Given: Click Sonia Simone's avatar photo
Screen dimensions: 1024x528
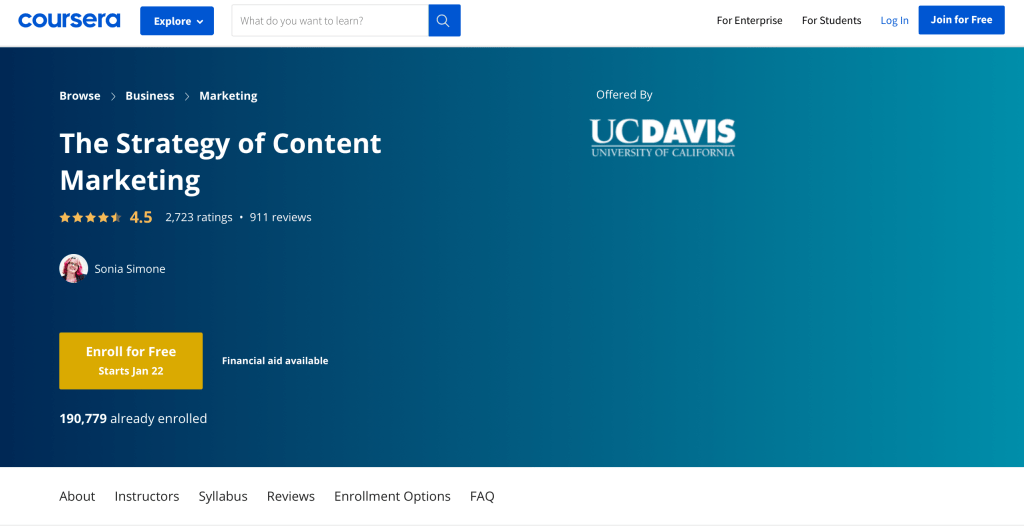Looking at the screenshot, I should 74,269.
